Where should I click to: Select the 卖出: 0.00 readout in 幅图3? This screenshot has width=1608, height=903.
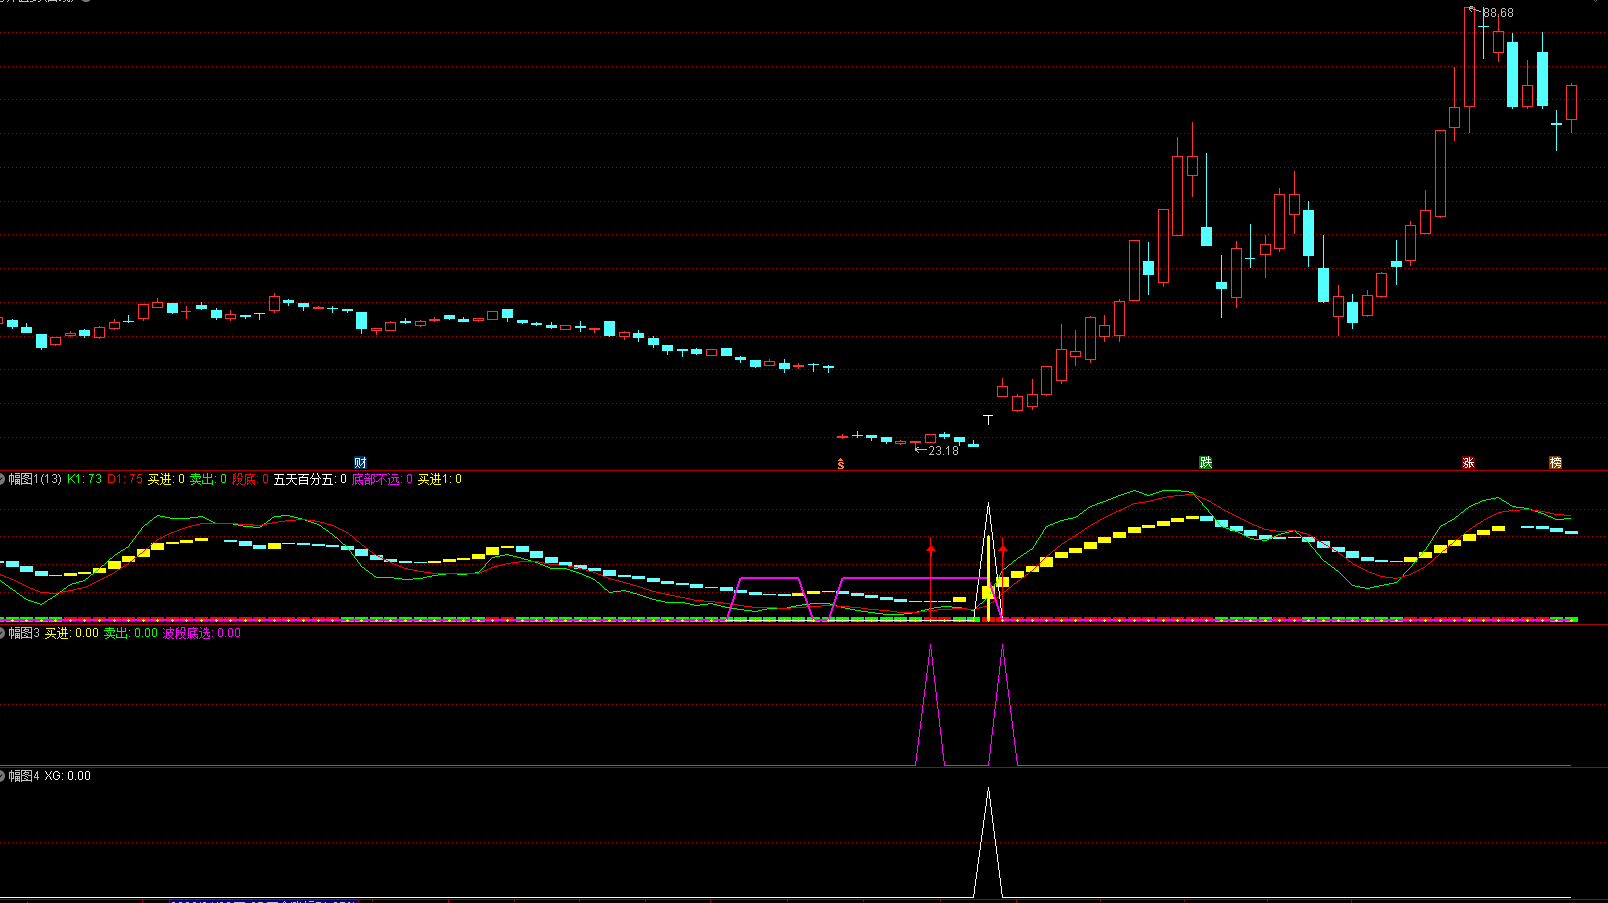pyautogui.click(x=131, y=633)
